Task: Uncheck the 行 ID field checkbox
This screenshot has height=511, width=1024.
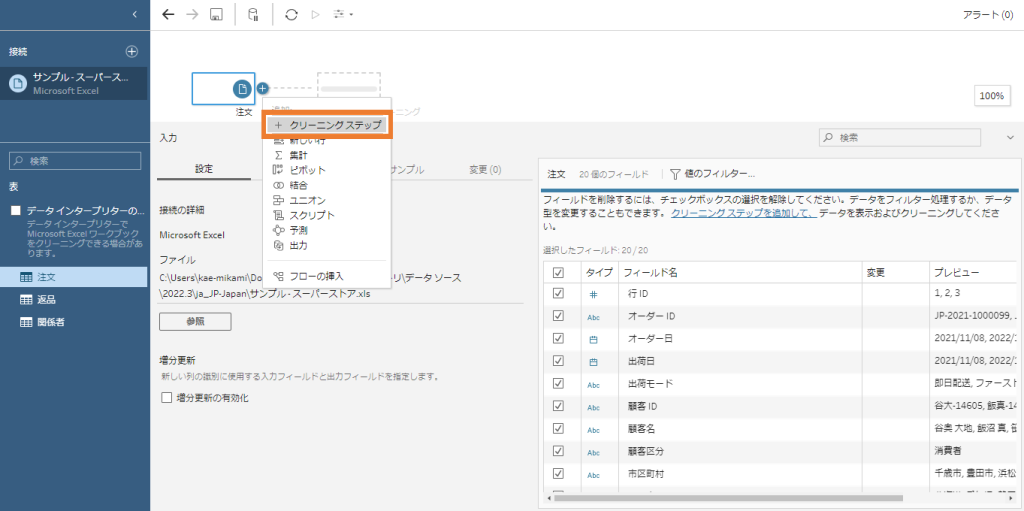Action: pos(558,294)
